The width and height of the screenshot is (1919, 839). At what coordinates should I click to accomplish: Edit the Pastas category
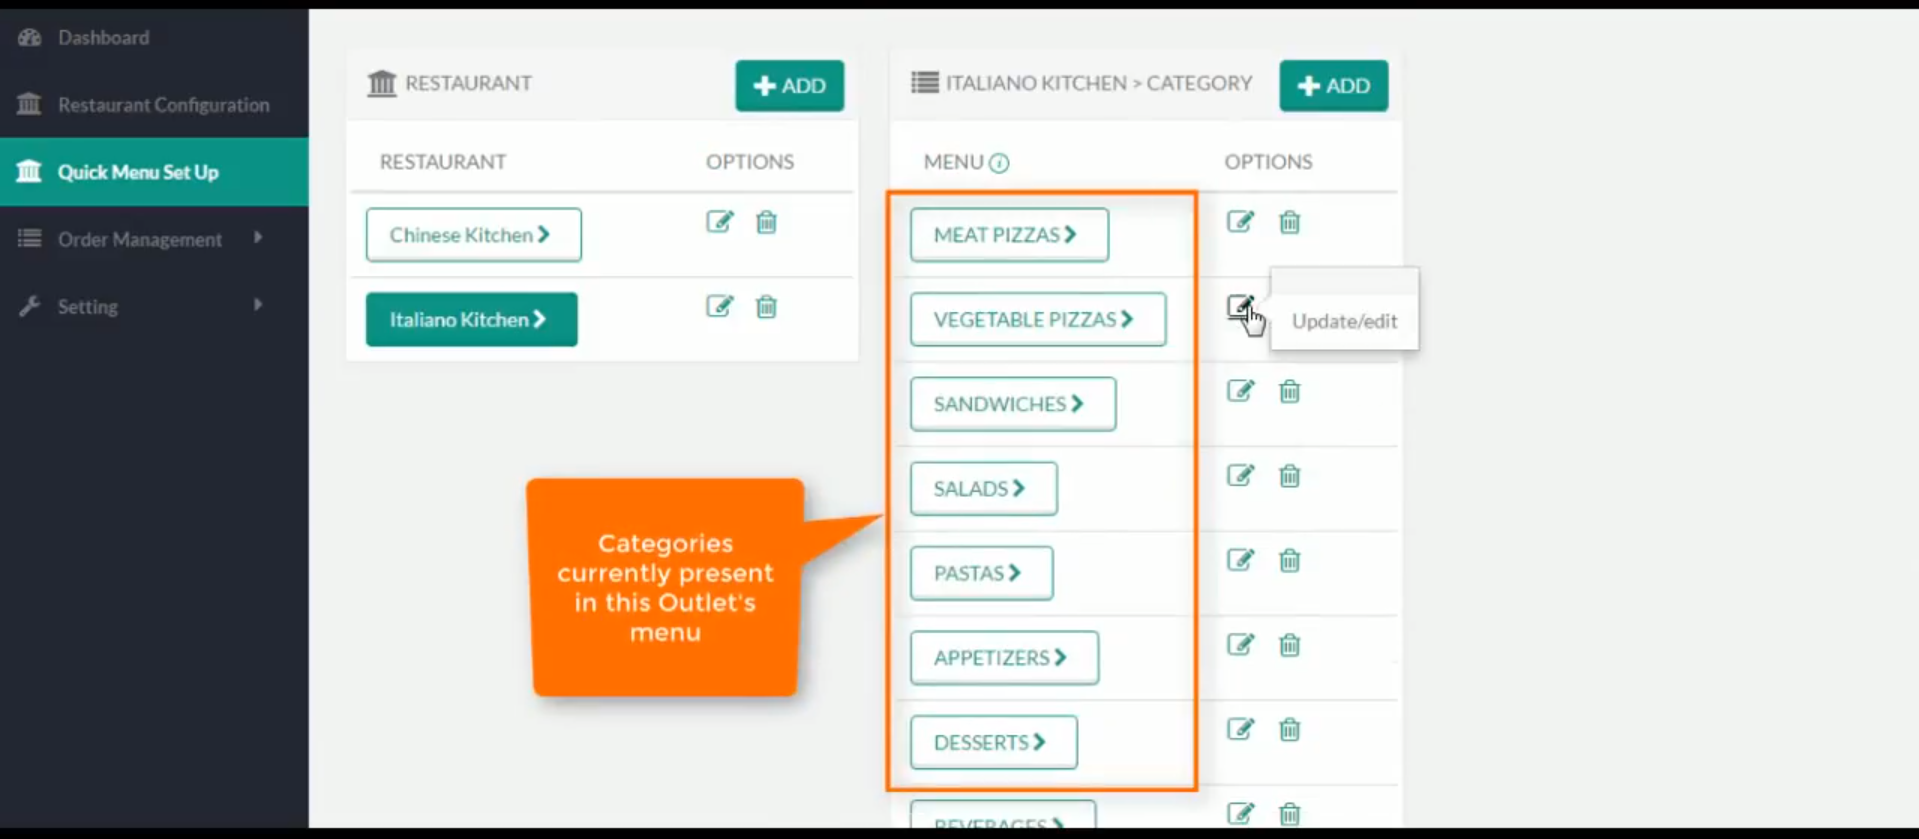tap(1240, 560)
